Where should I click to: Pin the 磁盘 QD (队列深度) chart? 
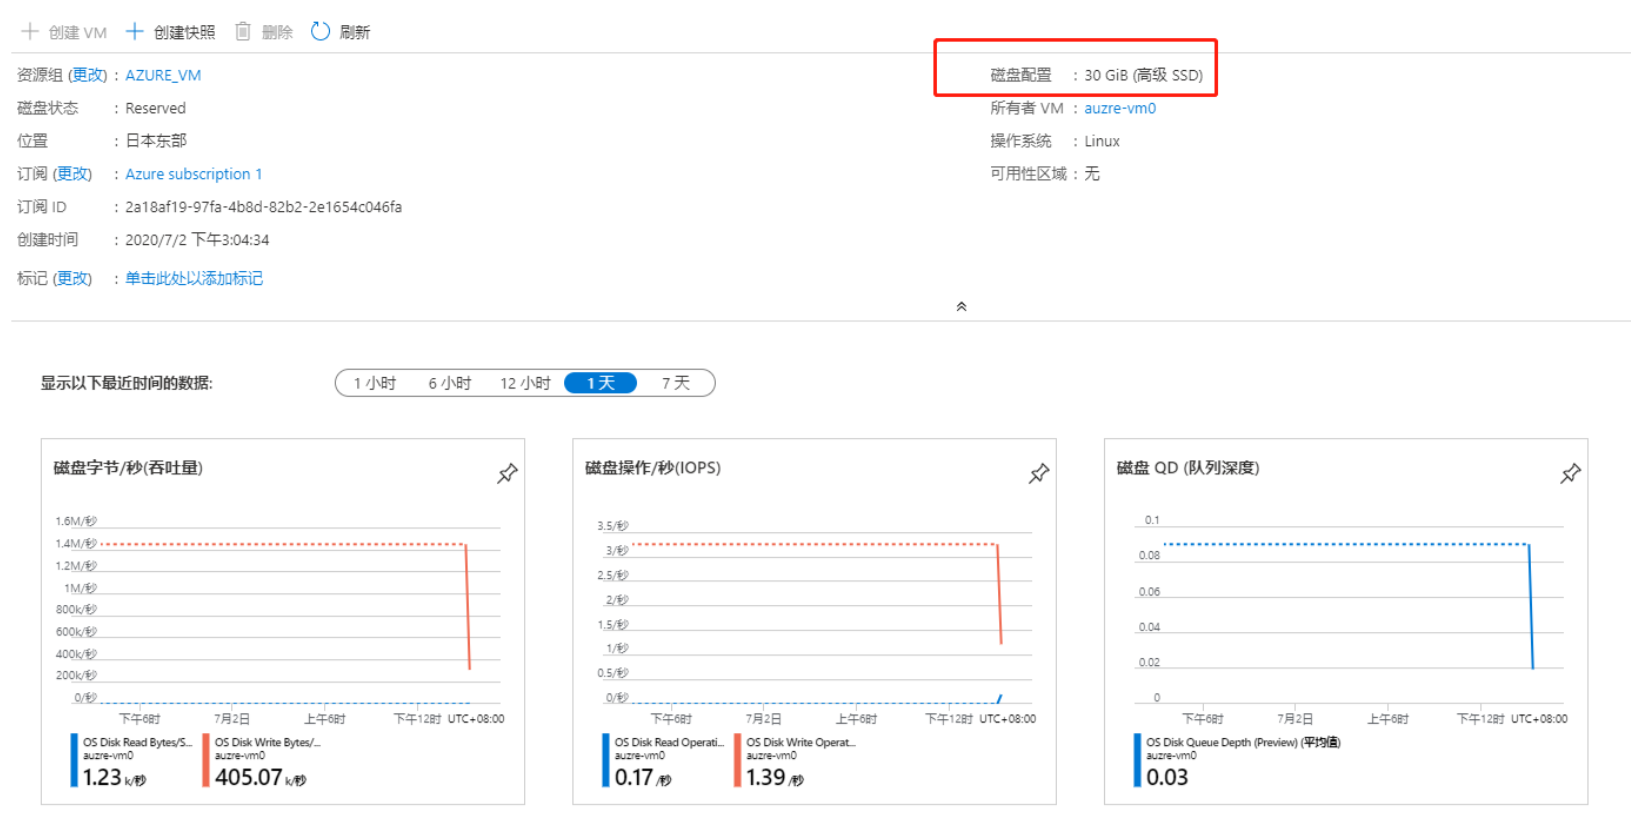pyautogui.click(x=1571, y=473)
